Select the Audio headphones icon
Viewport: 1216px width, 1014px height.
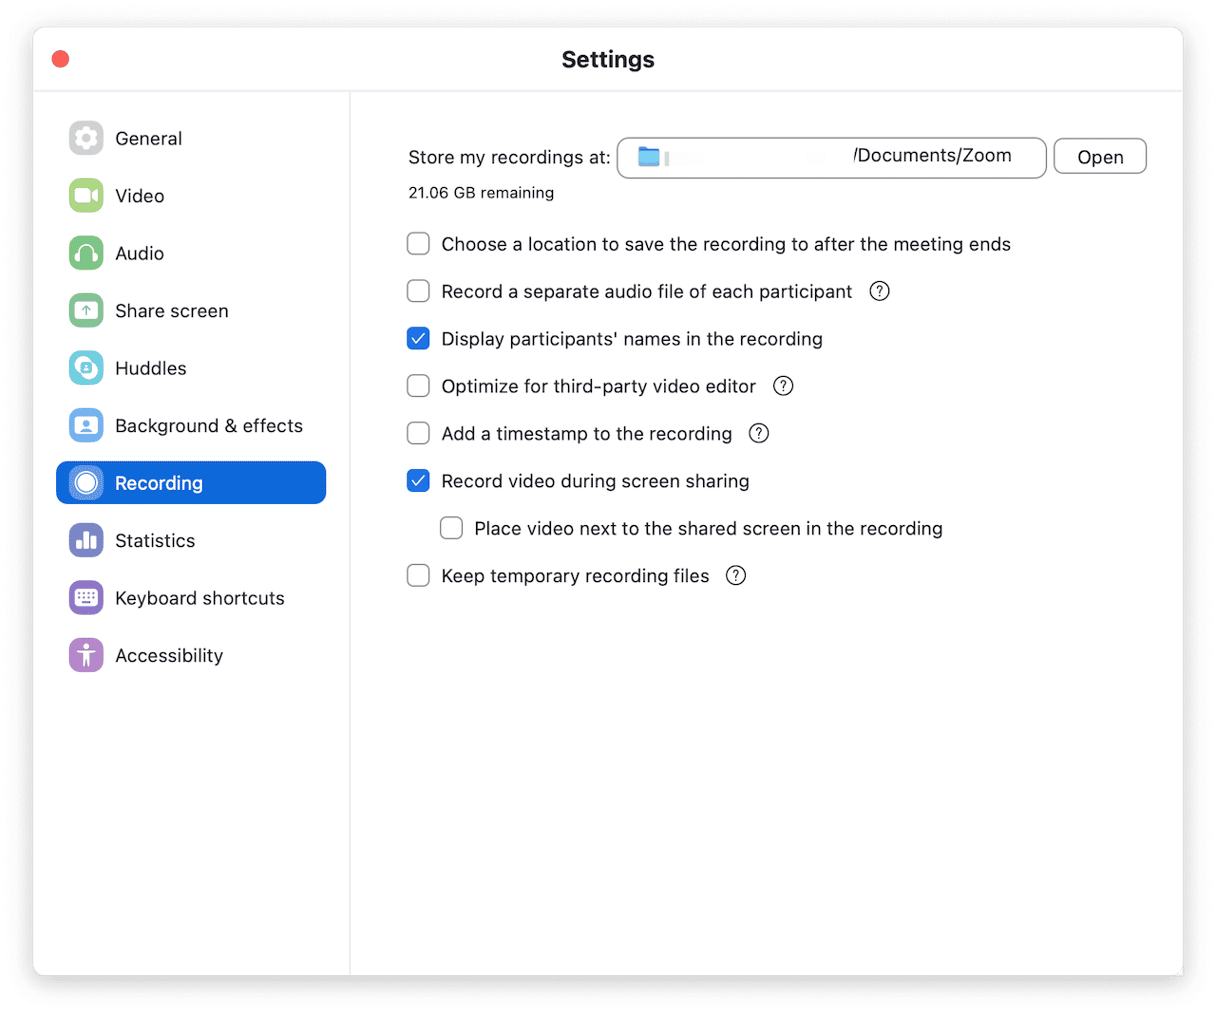86,253
